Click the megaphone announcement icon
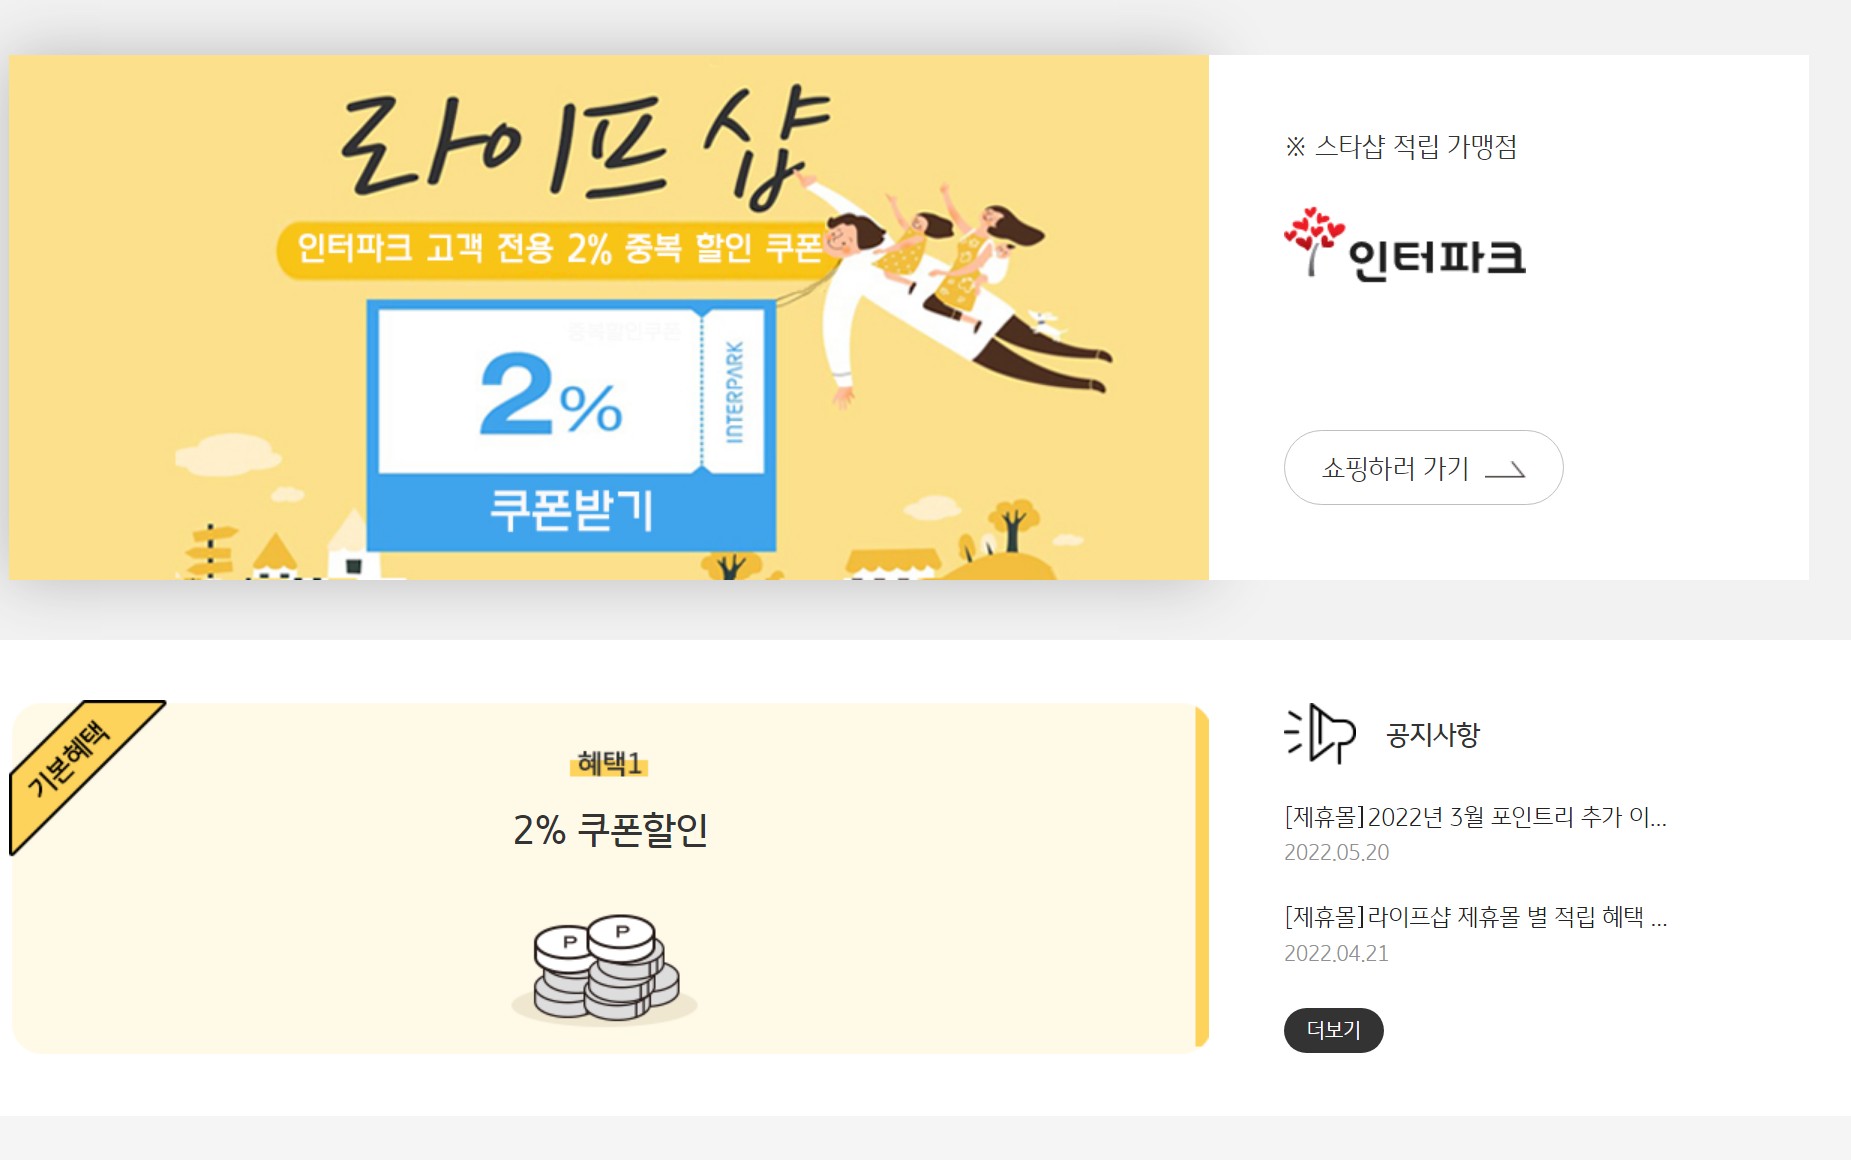 (1320, 734)
